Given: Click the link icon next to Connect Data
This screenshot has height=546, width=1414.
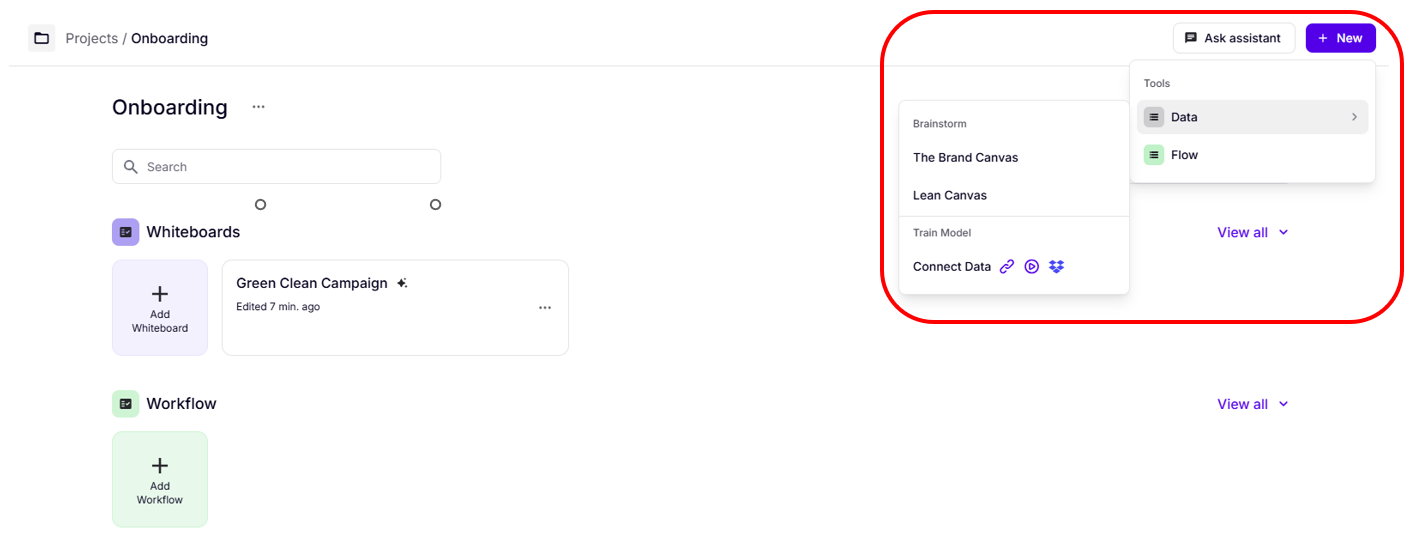Looking at the screenshot, I should pos(1007,267).
